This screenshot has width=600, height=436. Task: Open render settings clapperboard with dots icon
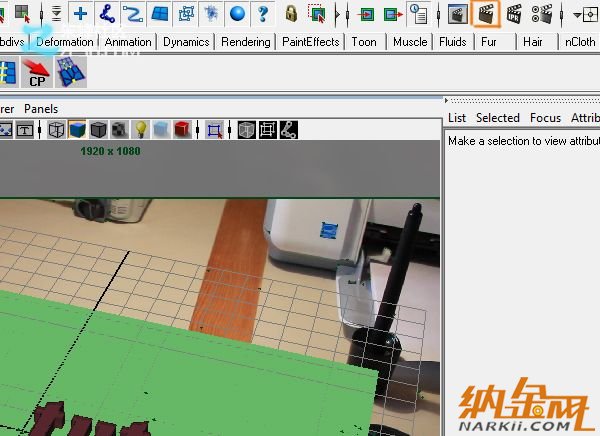(542, 14)
